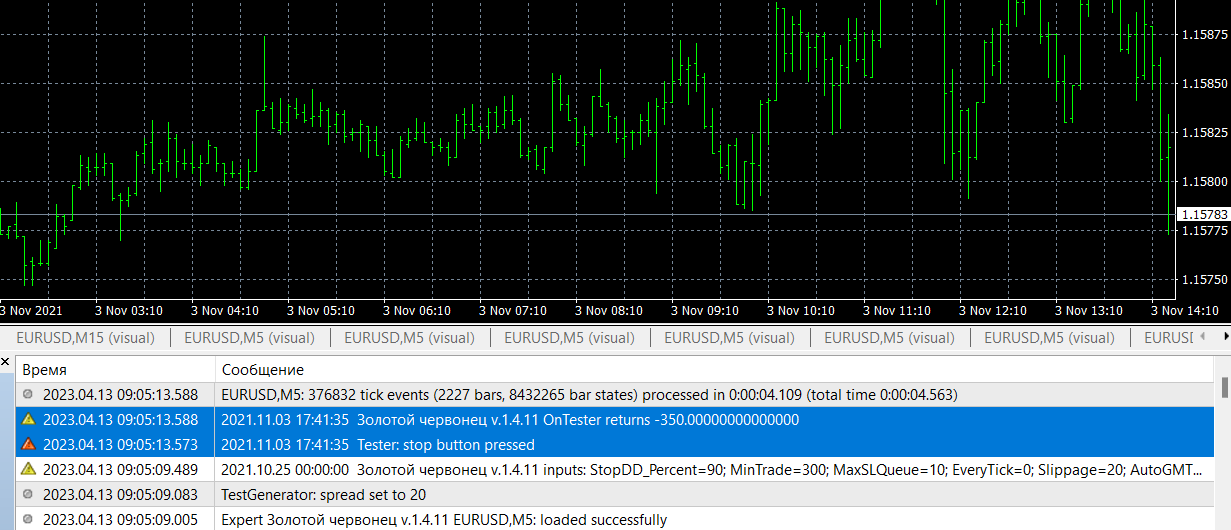Click the gray icon of the loaded successfully row
Viewport: 1231px width, 530px height.
coord(27,520)
